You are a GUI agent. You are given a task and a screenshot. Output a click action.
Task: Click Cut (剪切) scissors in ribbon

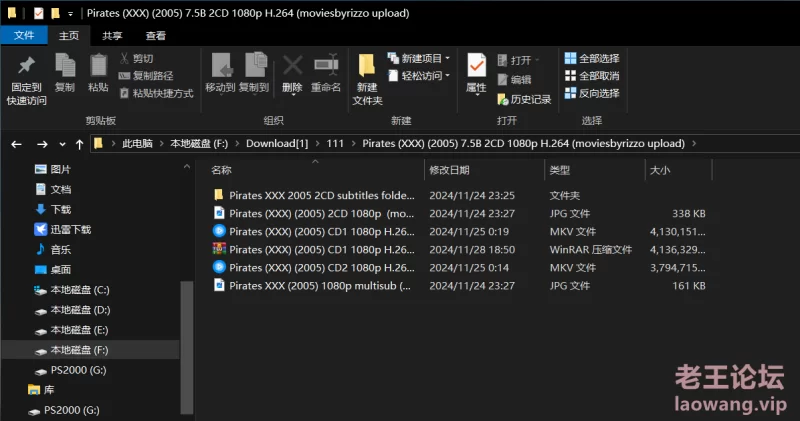click(136, 58)
